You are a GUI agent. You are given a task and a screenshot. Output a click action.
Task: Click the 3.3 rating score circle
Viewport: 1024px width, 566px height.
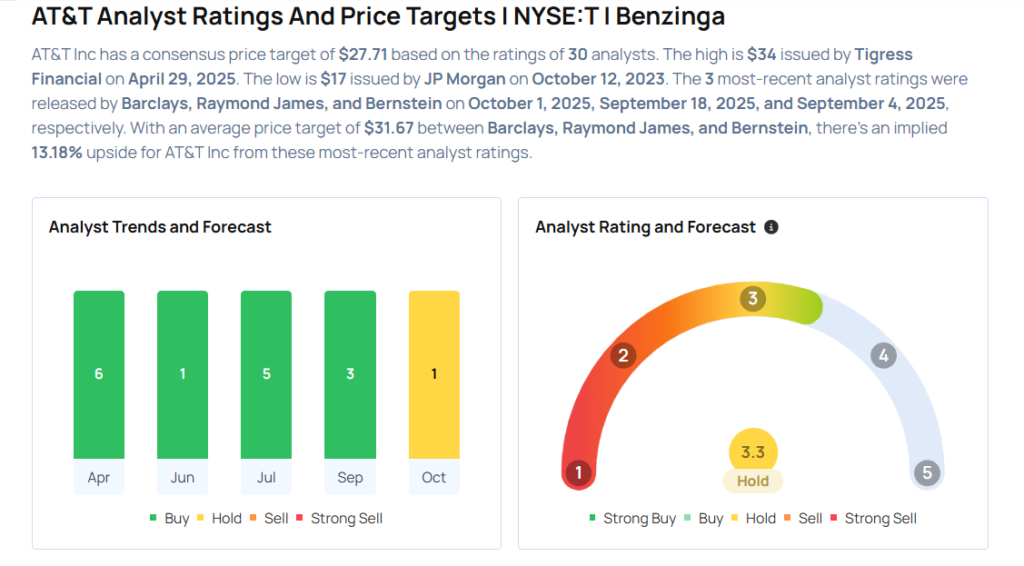click(753, 452)
